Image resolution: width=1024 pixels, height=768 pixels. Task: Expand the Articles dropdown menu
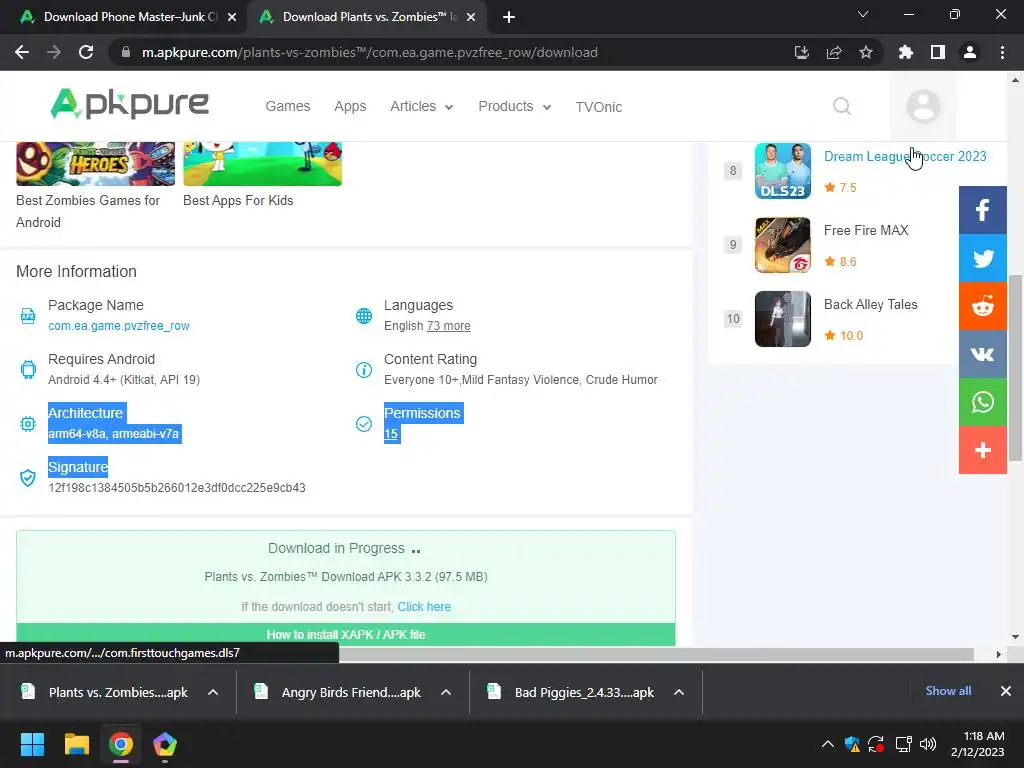(421, 106)
